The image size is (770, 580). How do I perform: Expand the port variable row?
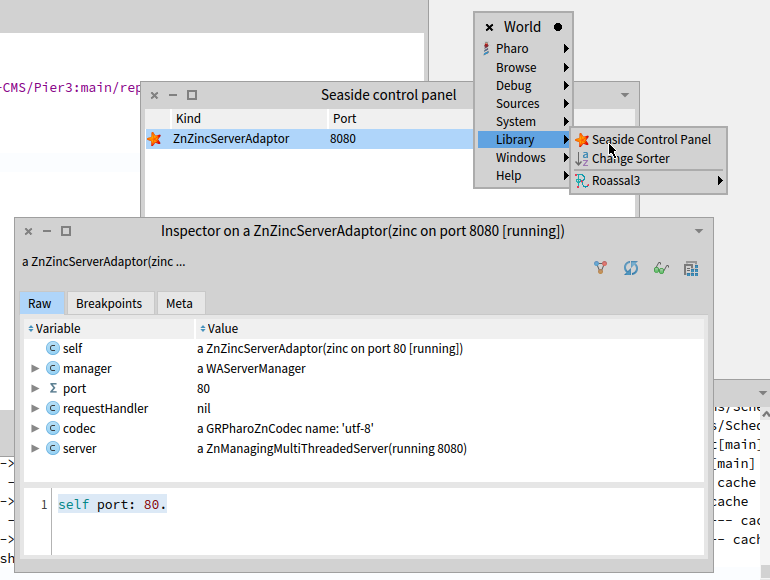(x=35, y=388)
